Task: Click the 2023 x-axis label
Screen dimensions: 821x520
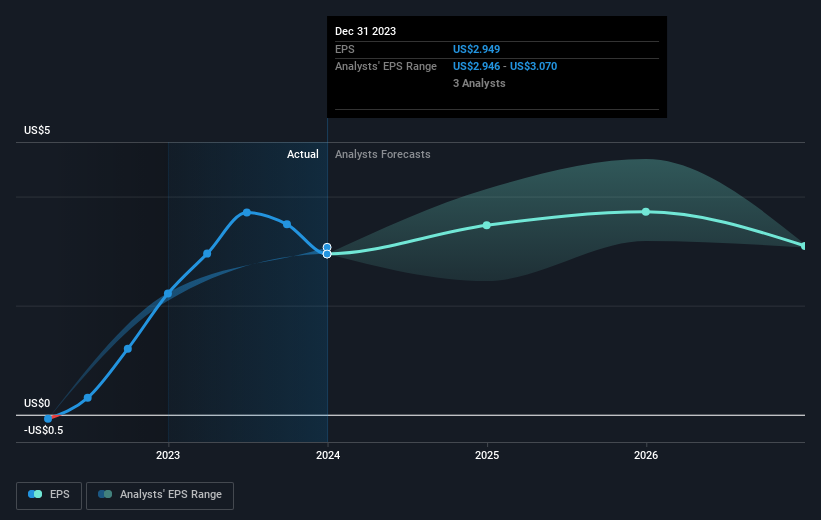Action: click(168, 455)
